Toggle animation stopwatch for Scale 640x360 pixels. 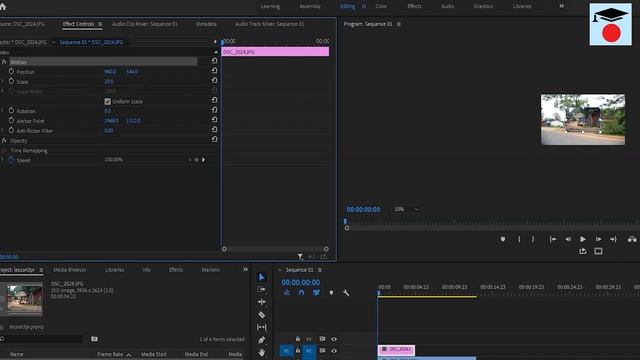click(11, 81)
